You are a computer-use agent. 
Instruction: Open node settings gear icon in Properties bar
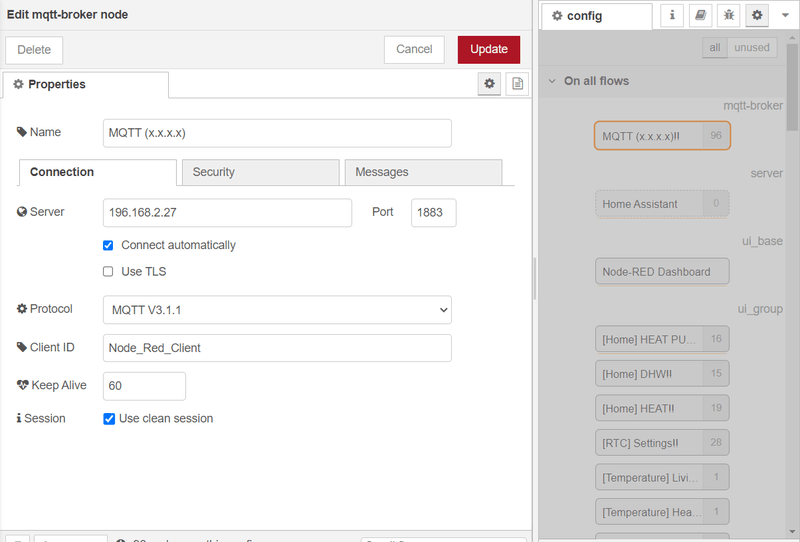(x=489, y=84)
